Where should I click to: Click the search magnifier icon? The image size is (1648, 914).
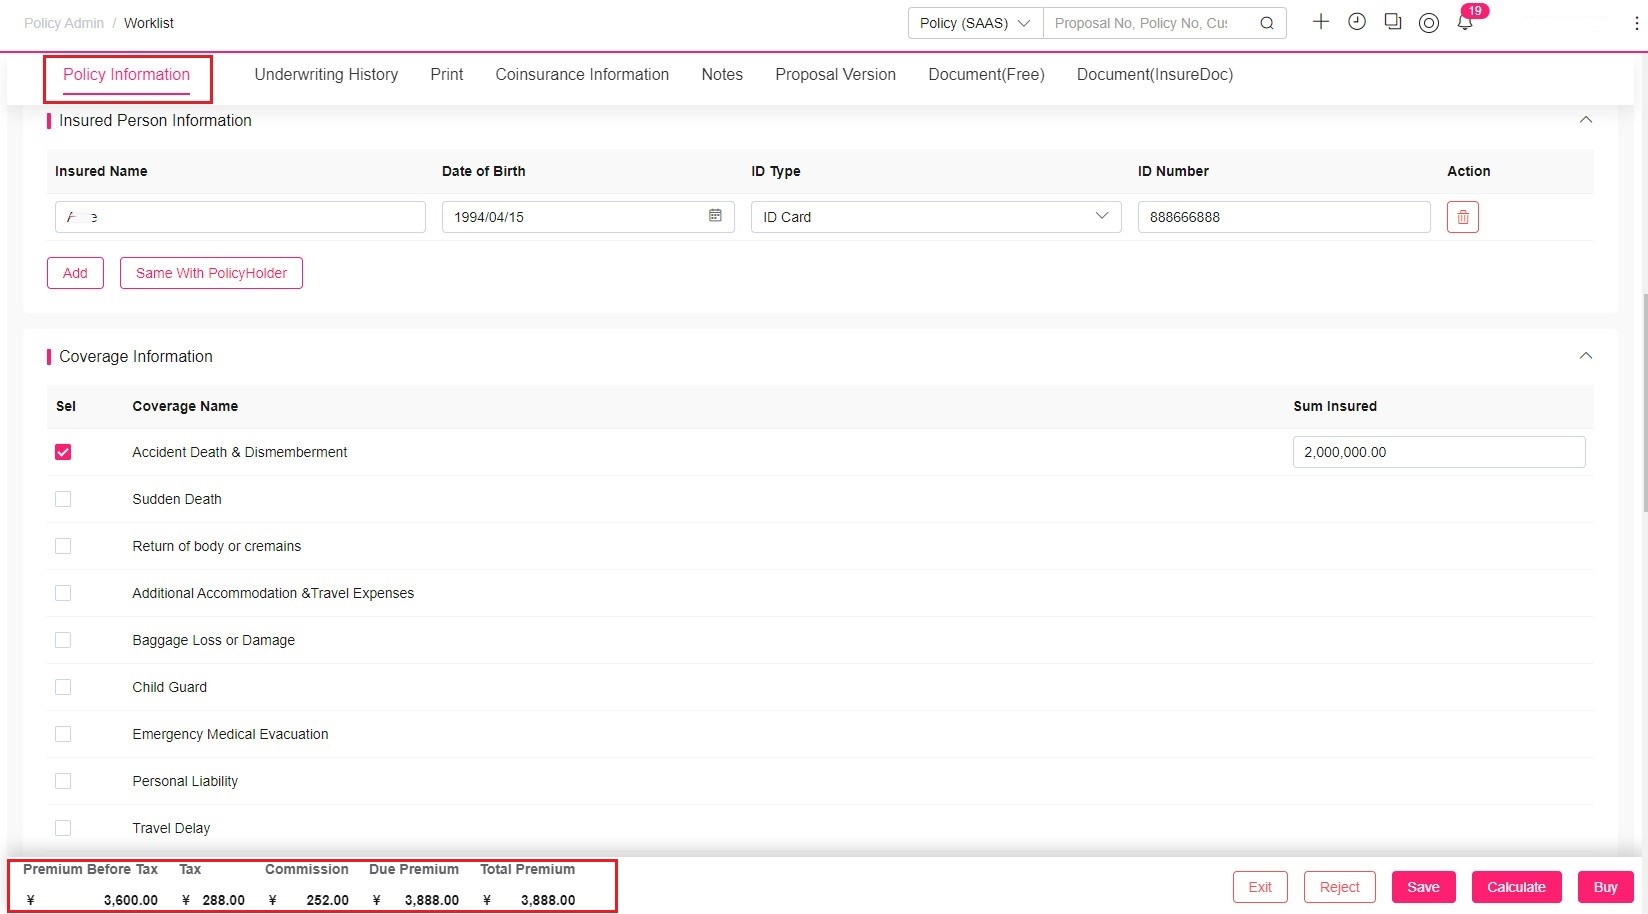pos(1266,23)
